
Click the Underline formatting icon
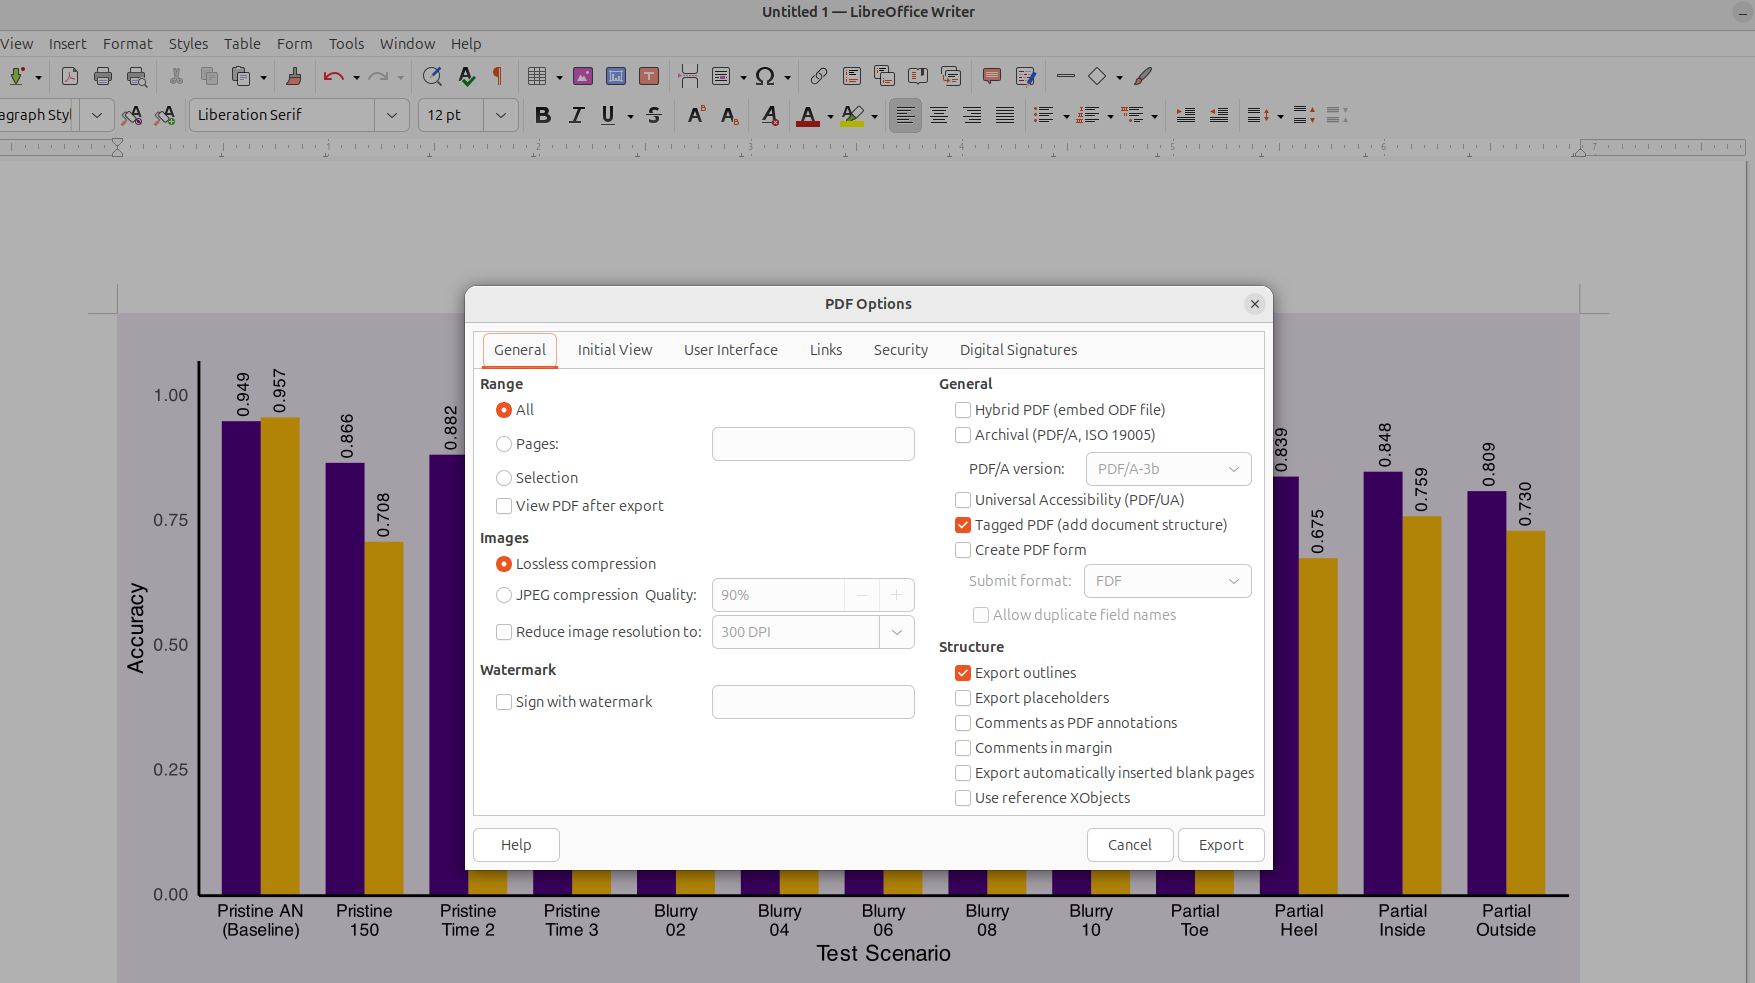(608, 115)
